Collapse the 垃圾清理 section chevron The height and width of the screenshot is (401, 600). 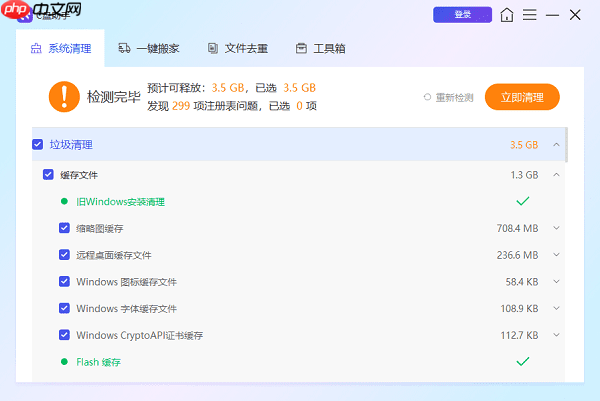click(x=556, y=145)
